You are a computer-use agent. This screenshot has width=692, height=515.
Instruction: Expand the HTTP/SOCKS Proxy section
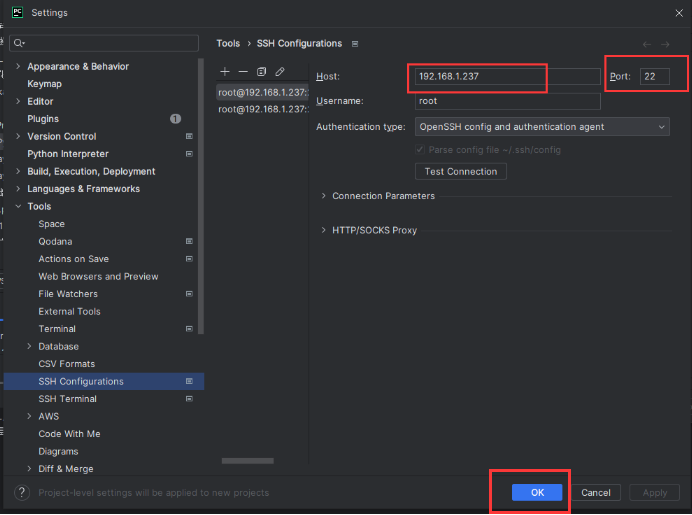[x=324, y=230]
